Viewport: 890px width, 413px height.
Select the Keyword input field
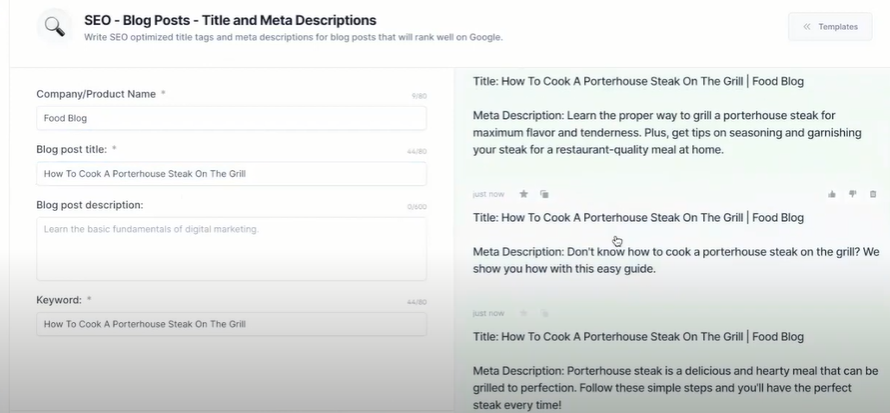231,324
